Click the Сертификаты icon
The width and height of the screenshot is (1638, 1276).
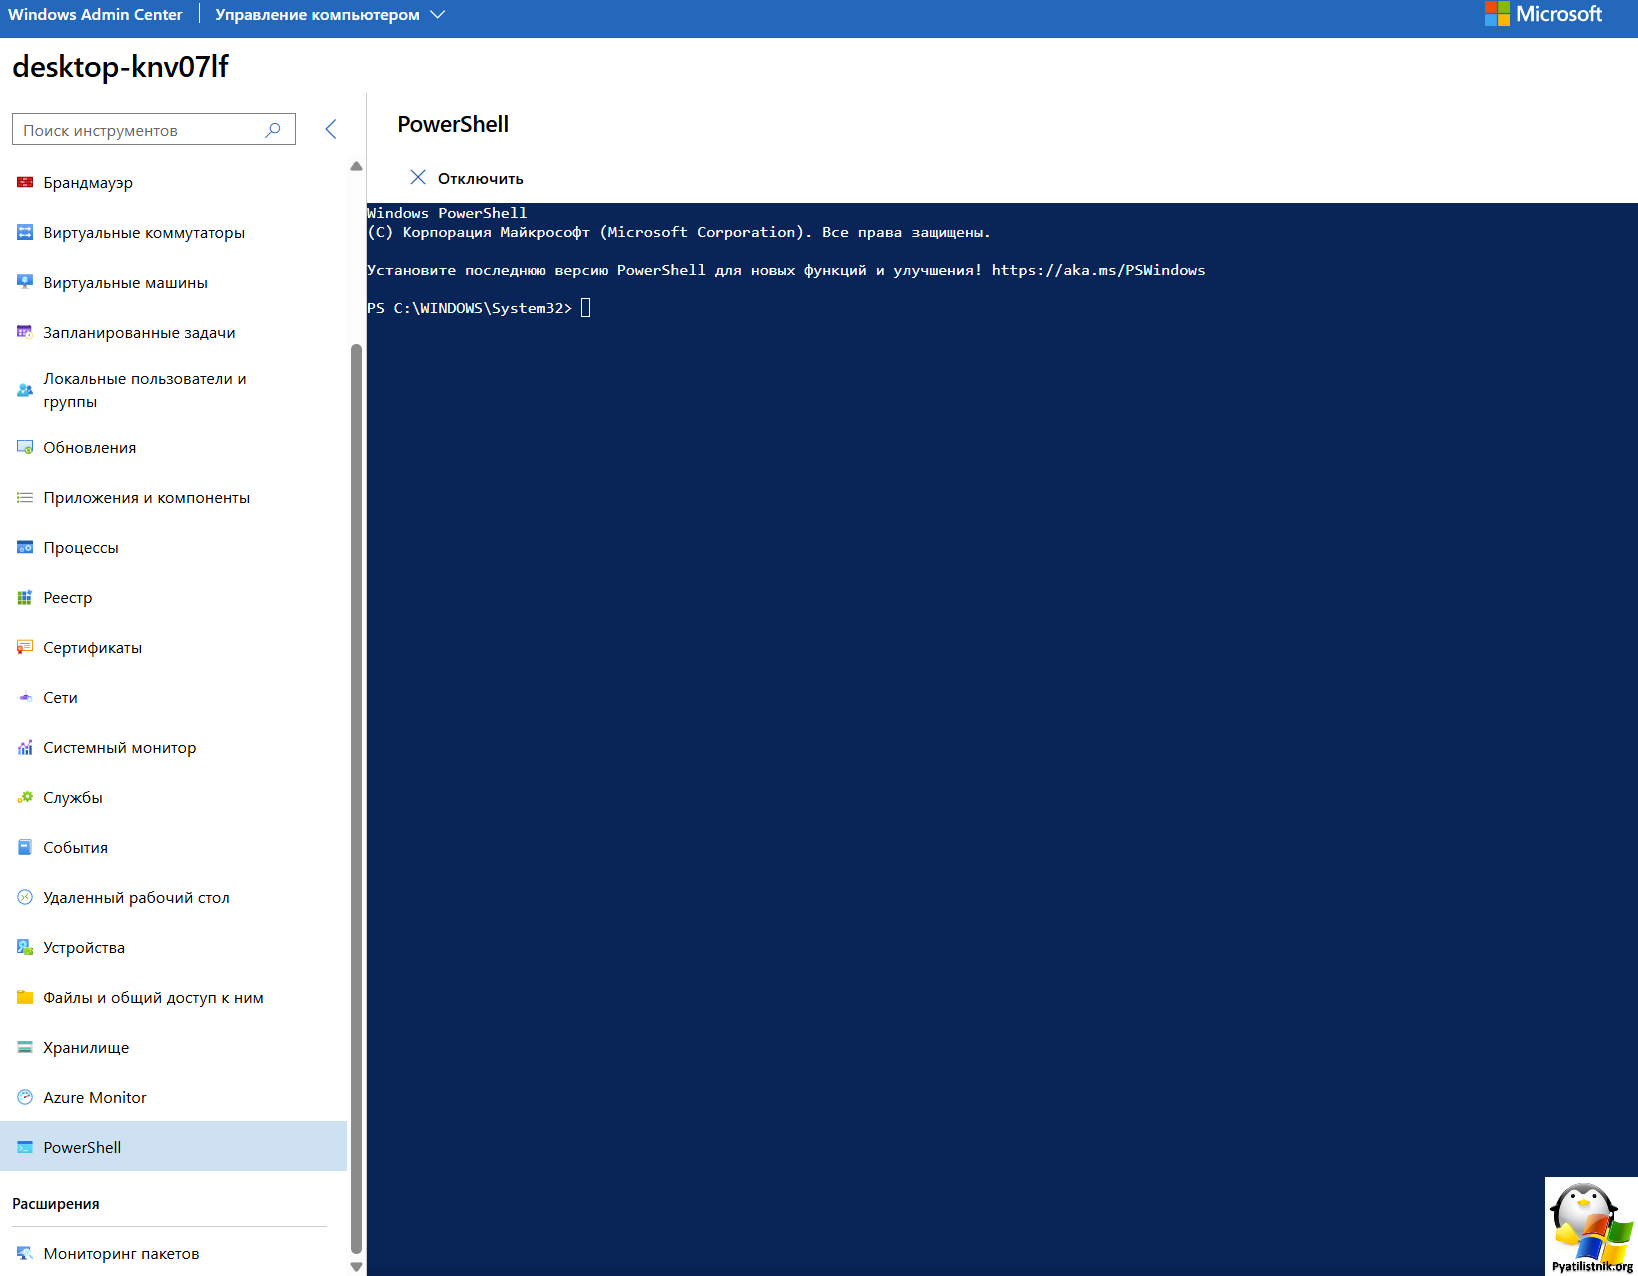click(x=25, y=647)
